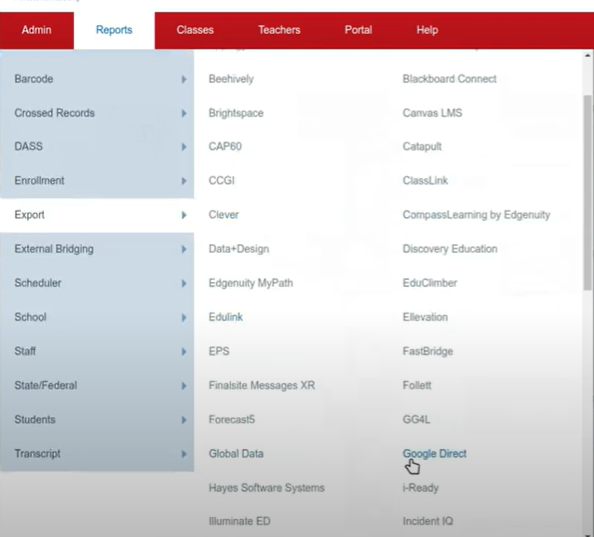Select the i-Ready export

coord(420,487)
